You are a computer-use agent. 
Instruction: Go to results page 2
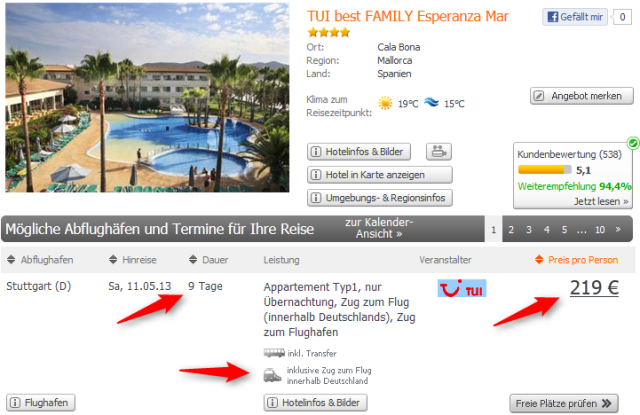pyautogui.click(x=511, y=229)
